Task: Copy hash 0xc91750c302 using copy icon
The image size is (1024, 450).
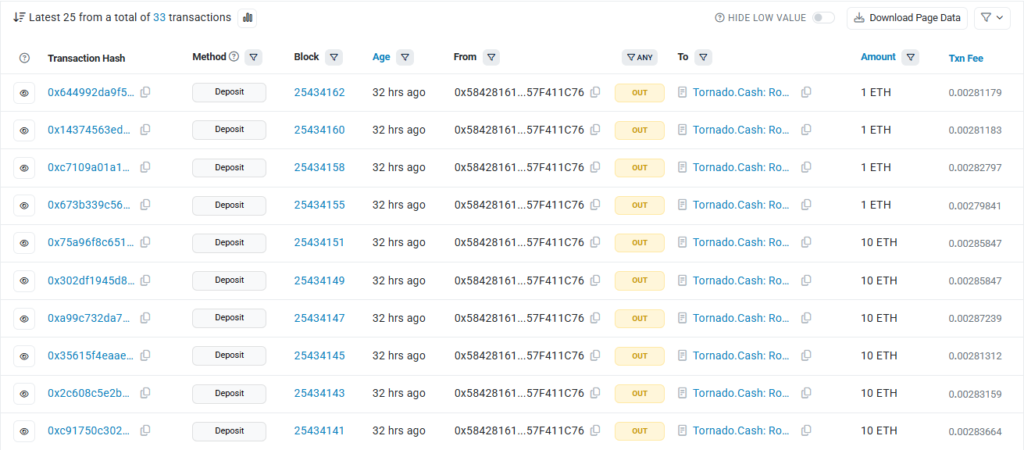Action: 145,431
